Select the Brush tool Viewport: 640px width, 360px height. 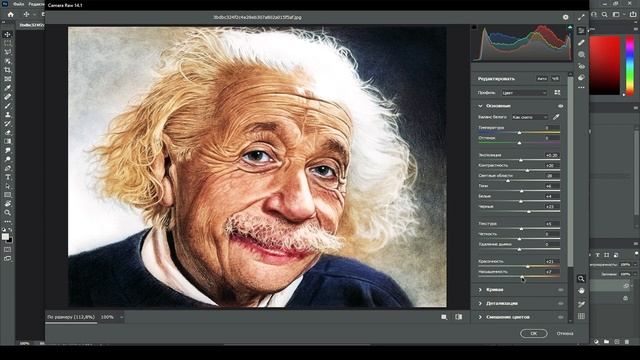pyautogui.click(x=7, y=106)
